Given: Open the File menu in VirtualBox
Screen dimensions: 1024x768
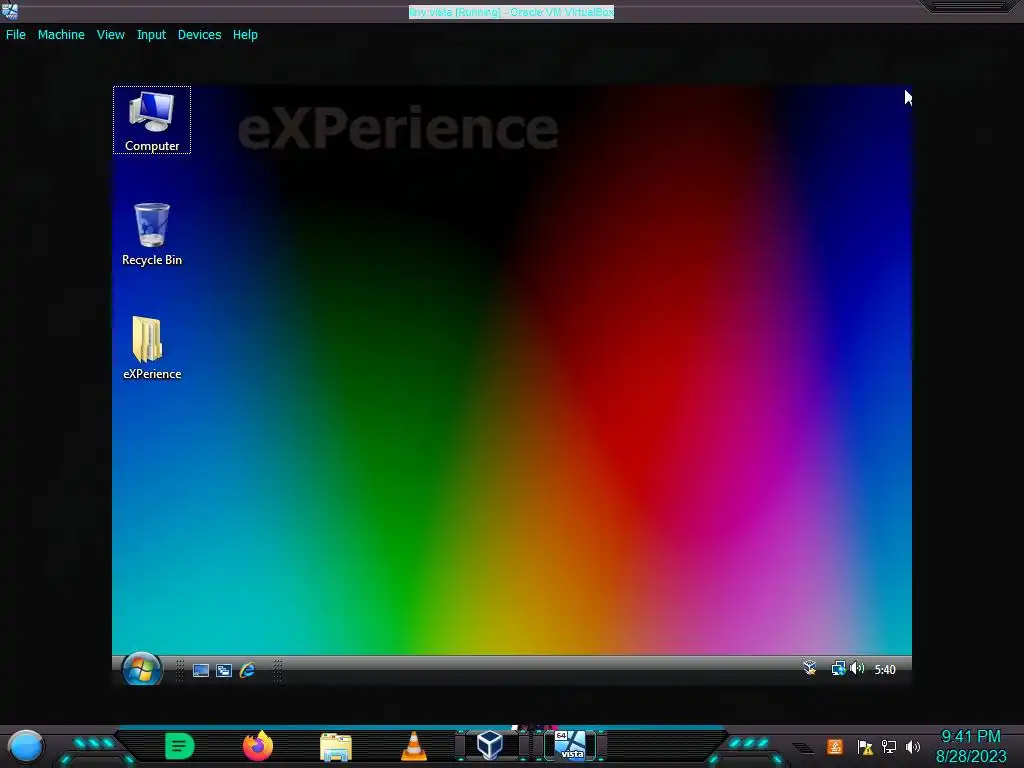Looking at the screenshot, I should click(x=16, y=35).
